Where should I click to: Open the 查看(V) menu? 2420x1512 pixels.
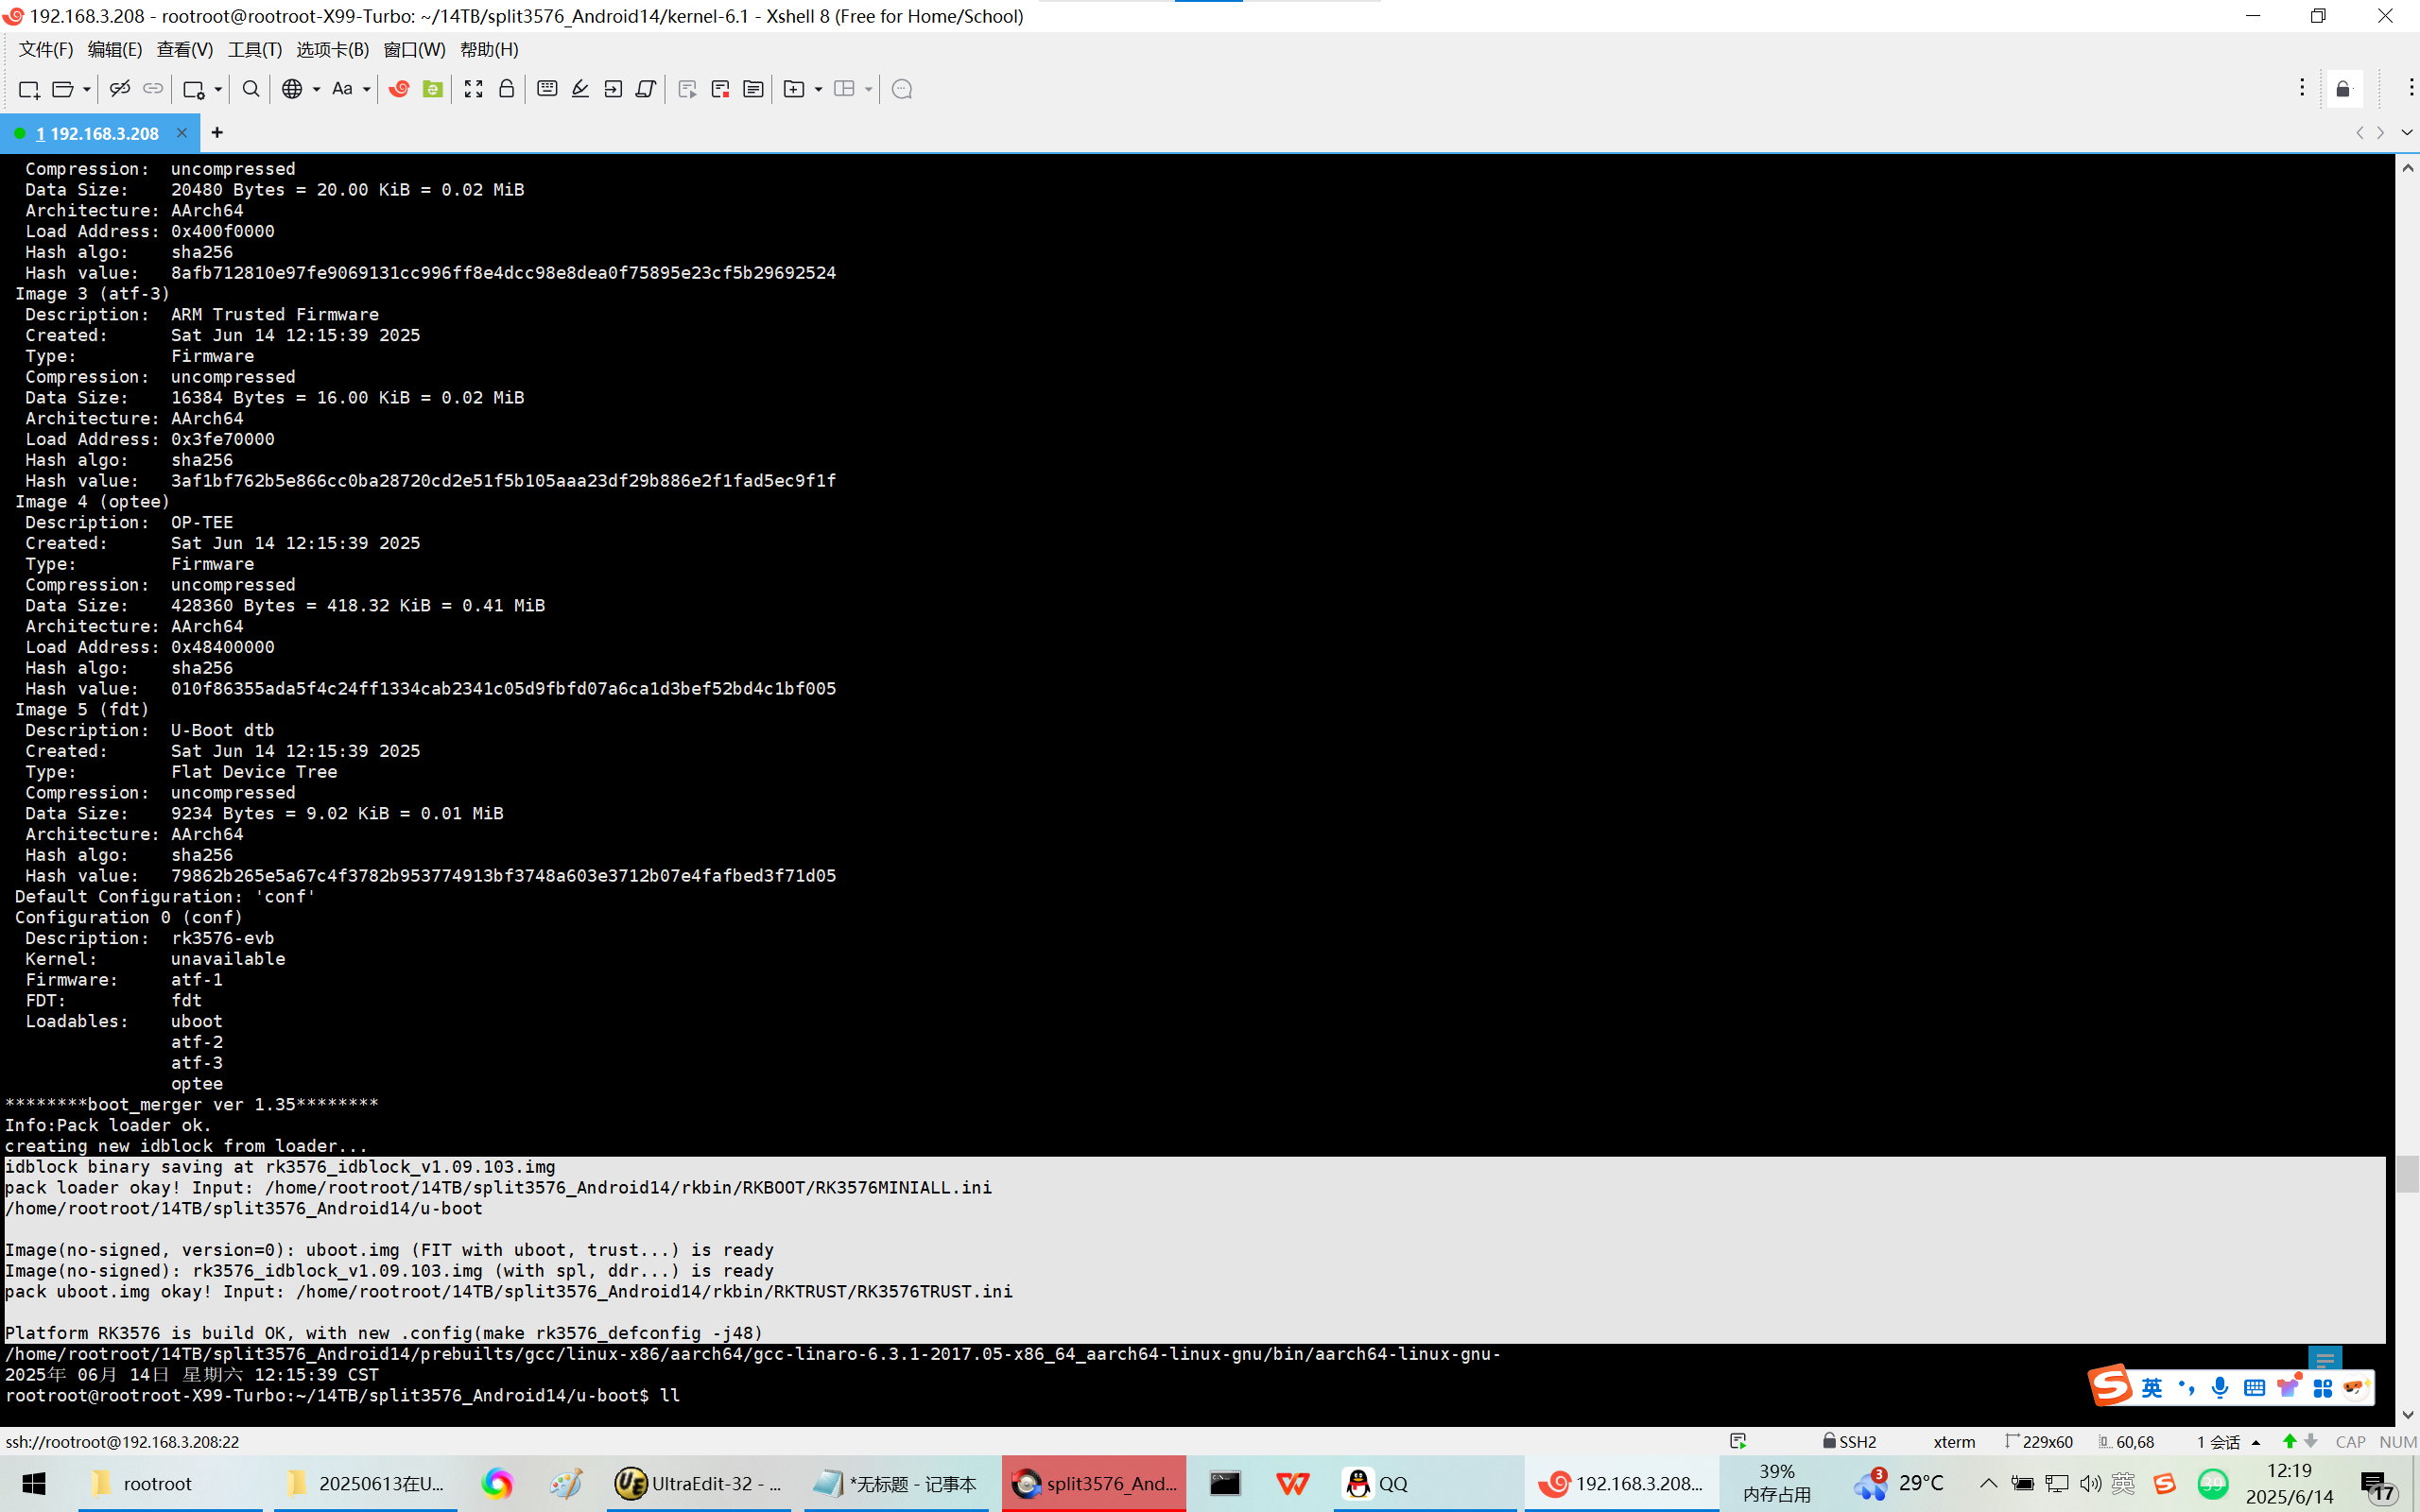[184, 49]
